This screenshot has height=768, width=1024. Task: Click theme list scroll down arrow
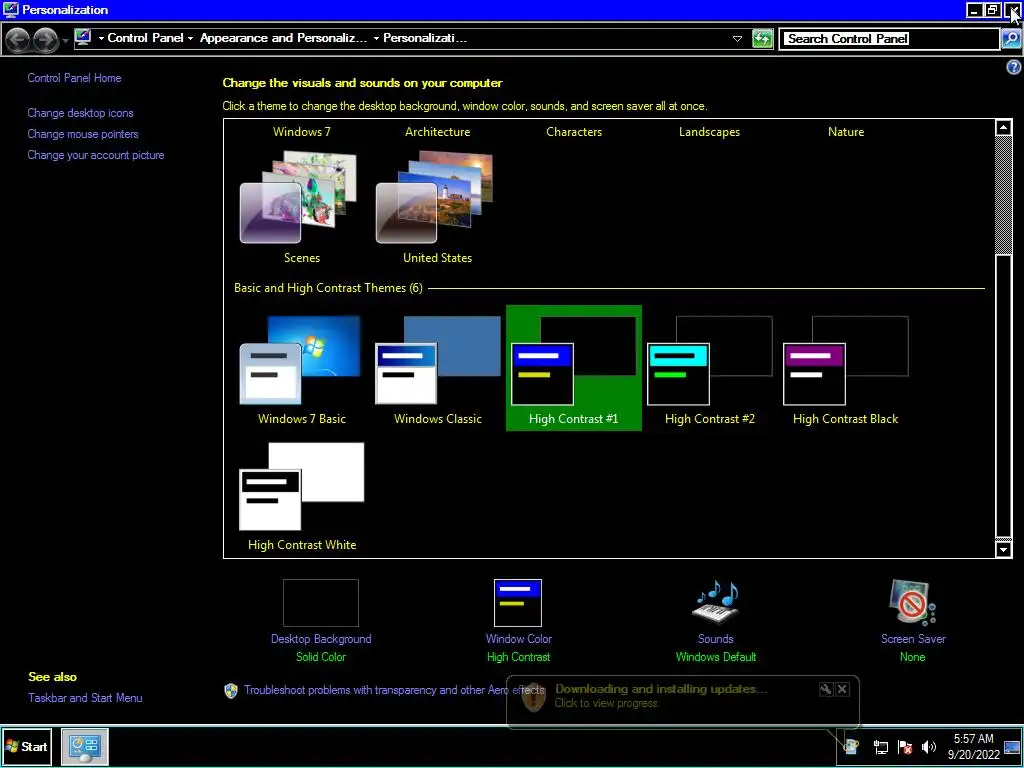1003,549
